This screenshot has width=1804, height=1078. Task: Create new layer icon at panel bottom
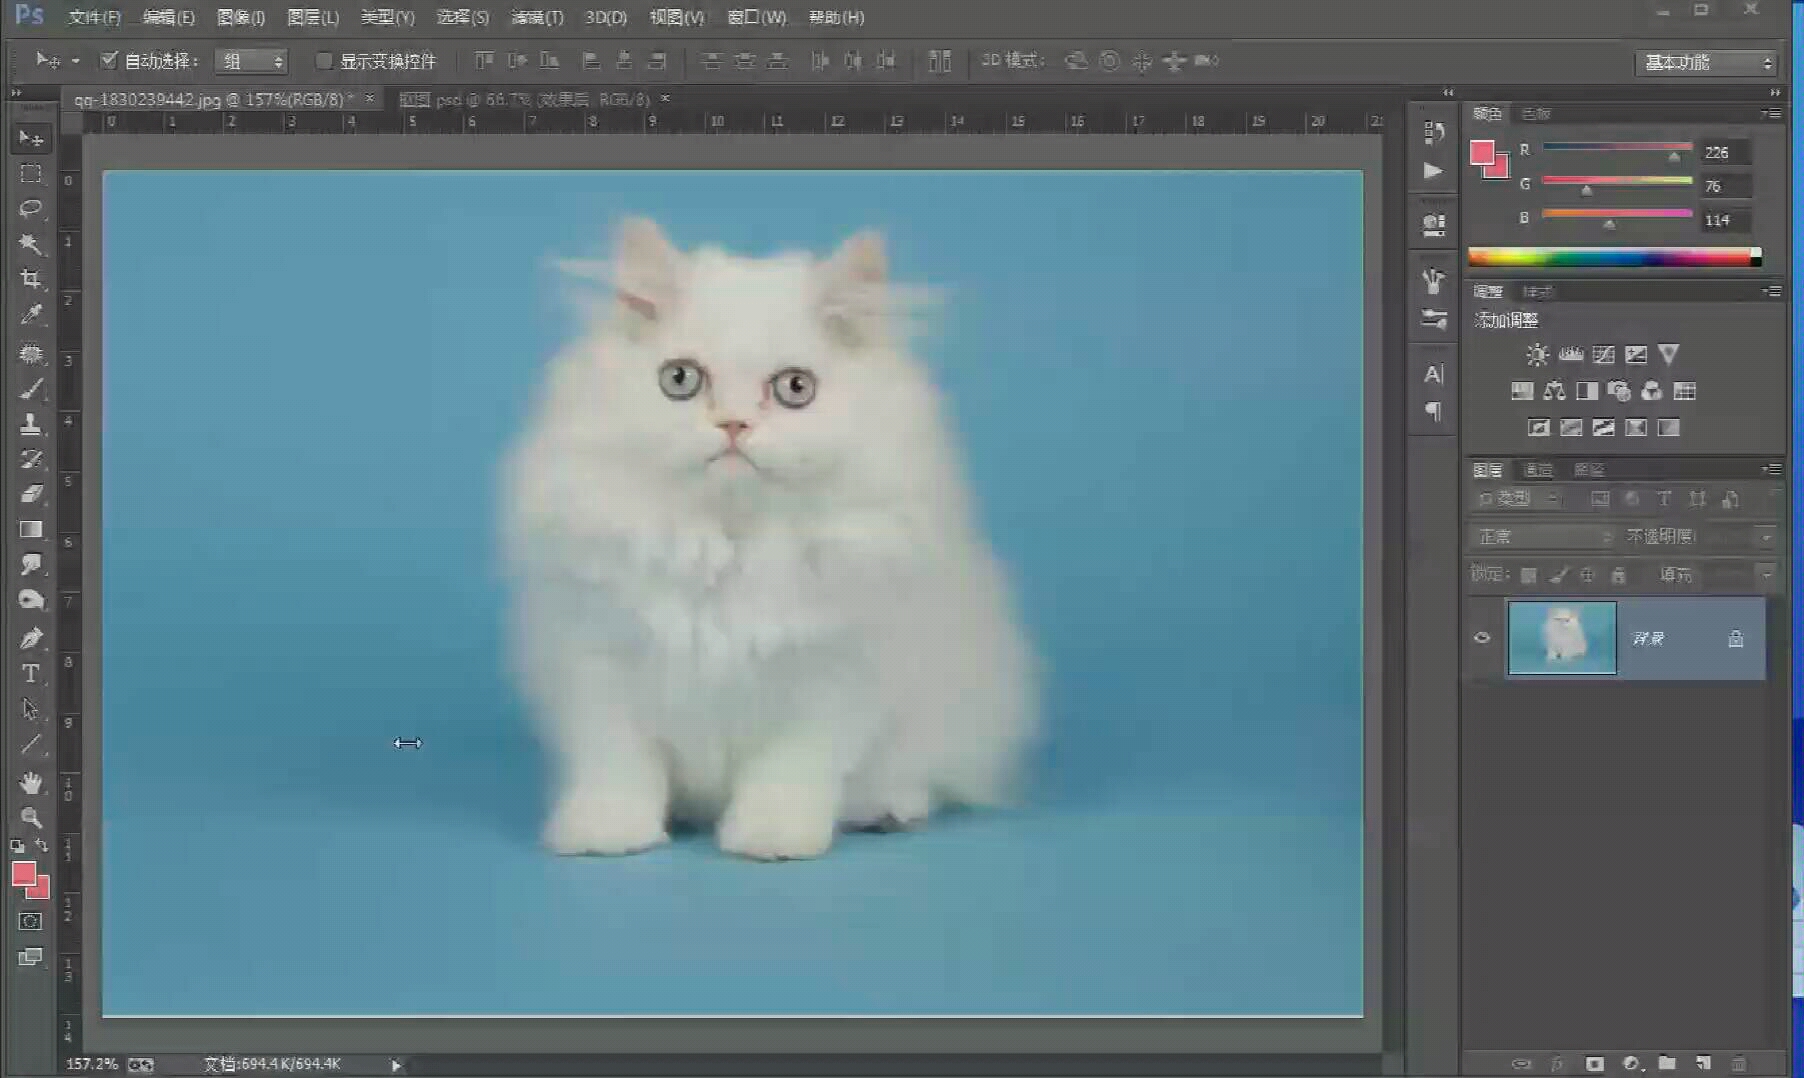coord(1703,1063)
